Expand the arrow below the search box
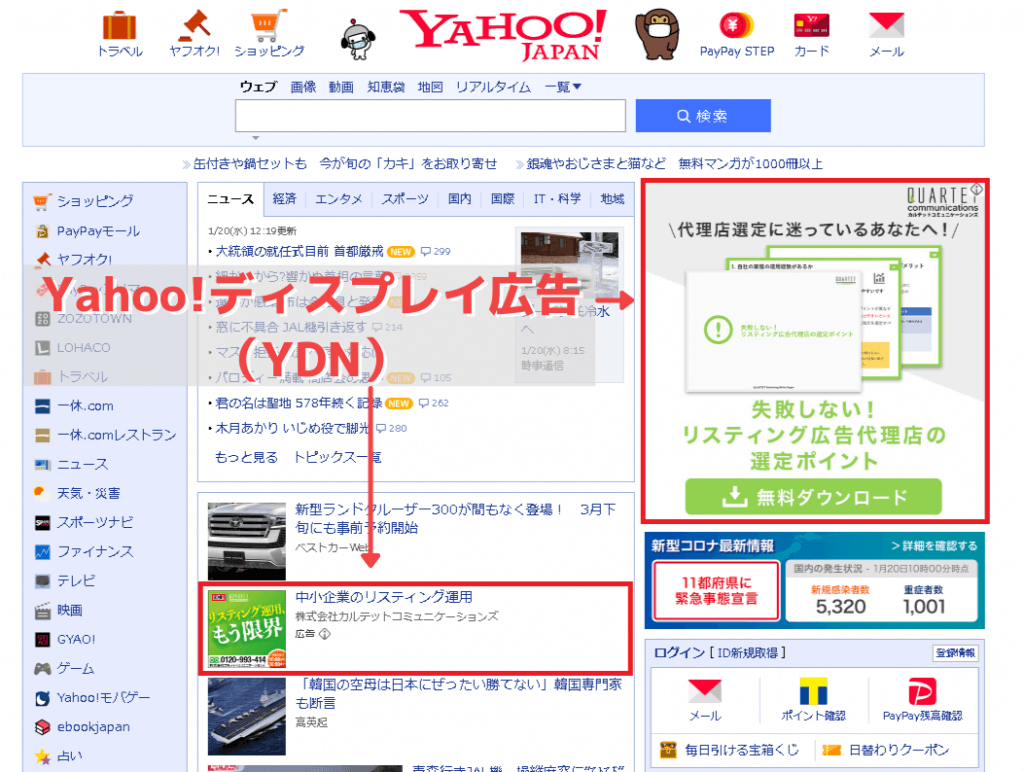 click(x=256, y=138)
